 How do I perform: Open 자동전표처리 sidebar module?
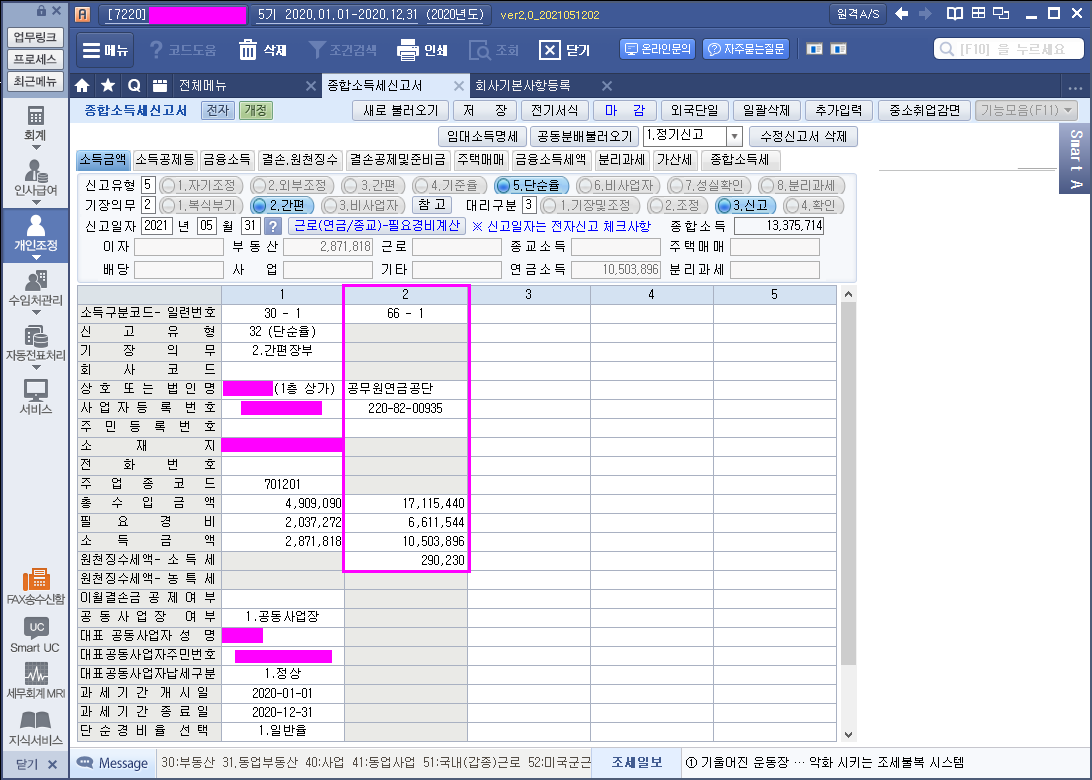pyautogui.click(x=36, y=343)
